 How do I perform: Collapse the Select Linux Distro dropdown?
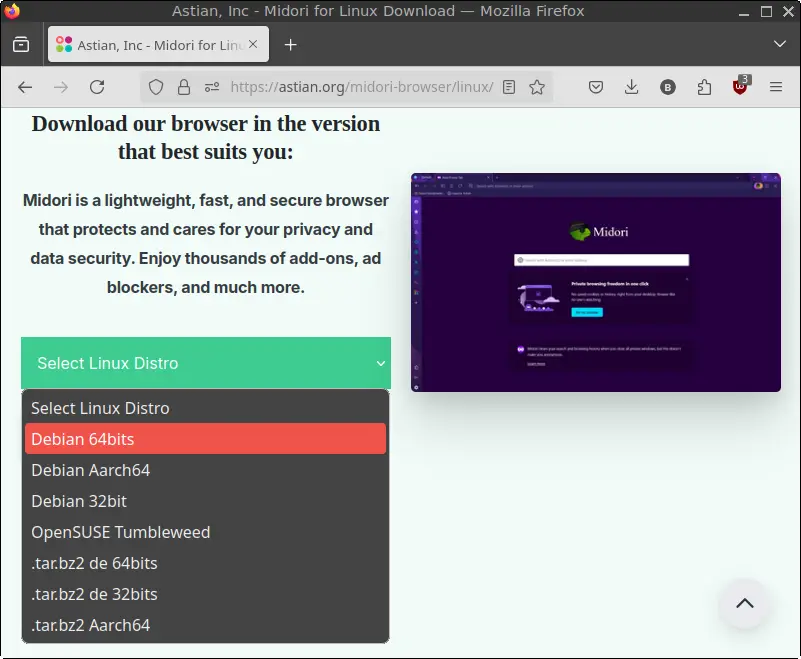pos(206,363)
